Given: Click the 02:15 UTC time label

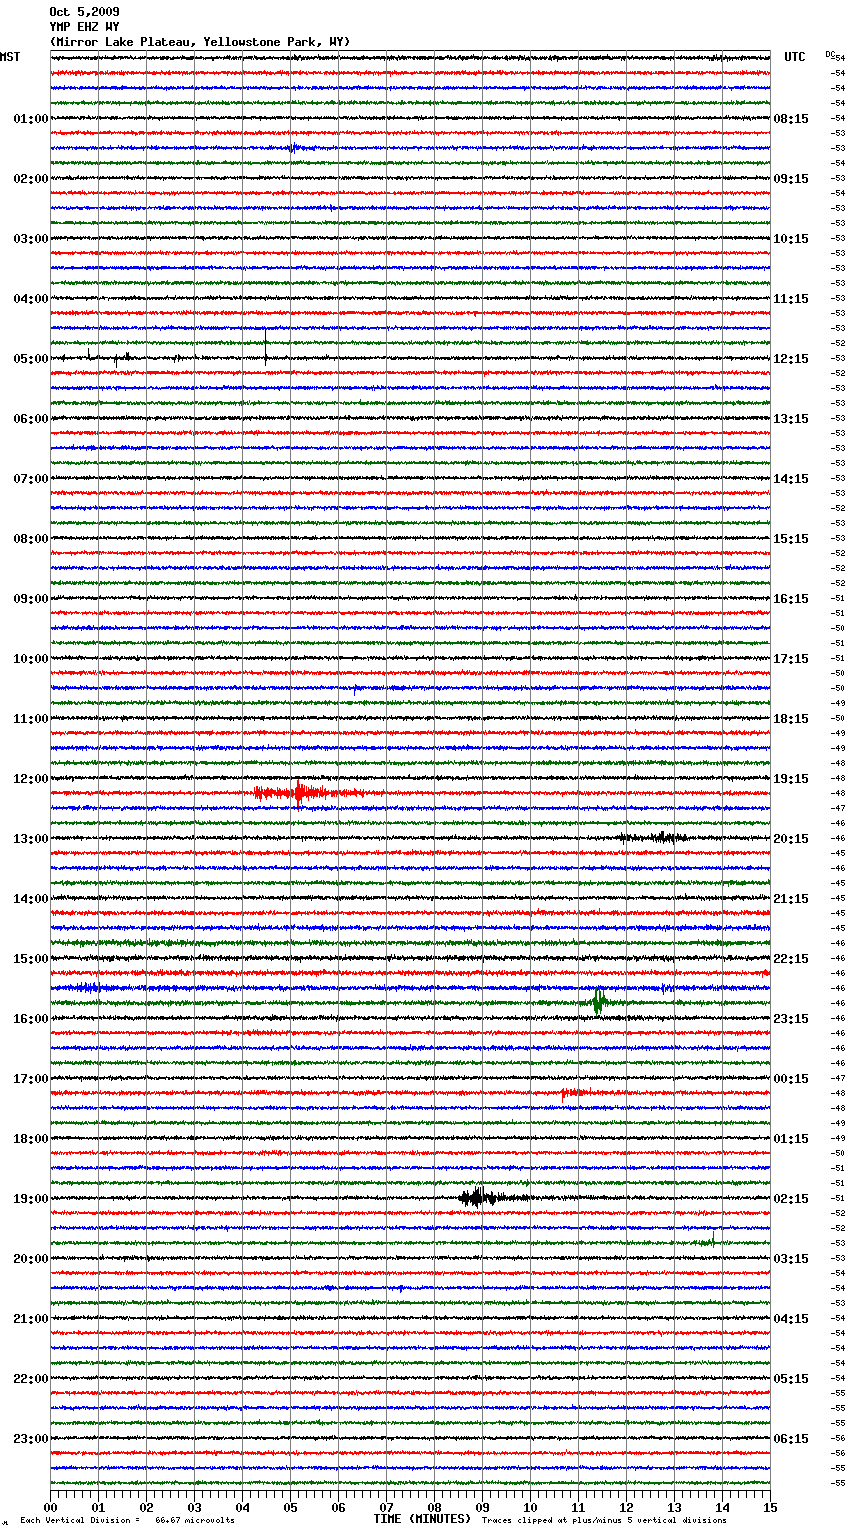Looking at the screenshot, I should coord(791,1199).
